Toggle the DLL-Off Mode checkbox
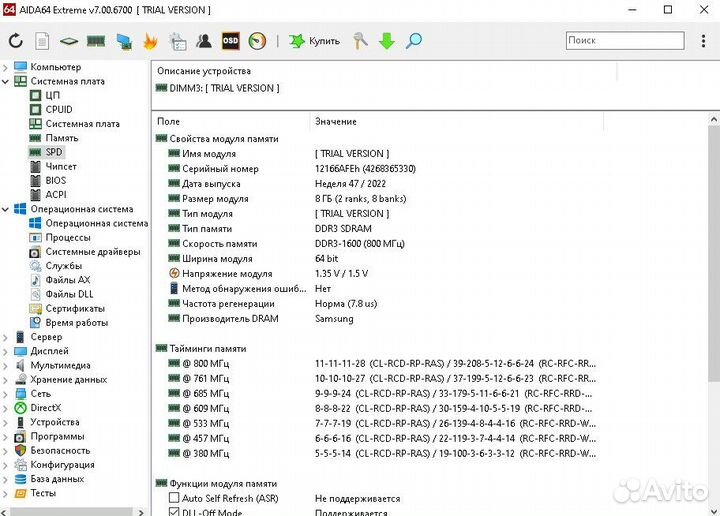720x516 pixels. pyautogui.click(x=174, y=511)
